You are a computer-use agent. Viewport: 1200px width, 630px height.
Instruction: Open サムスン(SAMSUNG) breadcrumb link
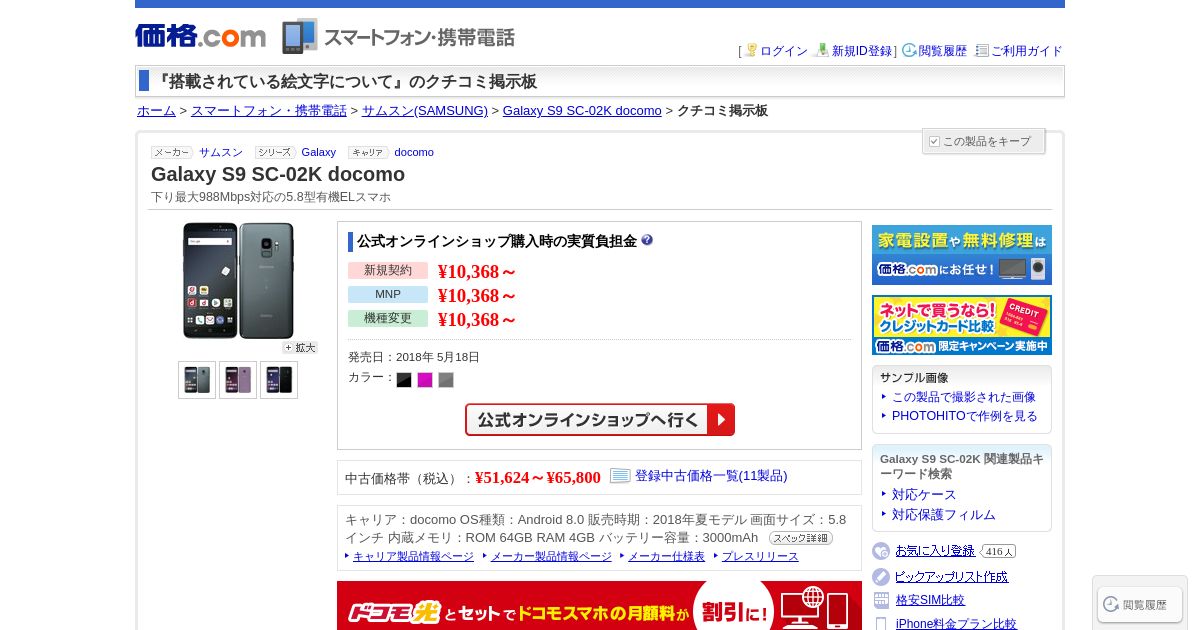point(425,111)
